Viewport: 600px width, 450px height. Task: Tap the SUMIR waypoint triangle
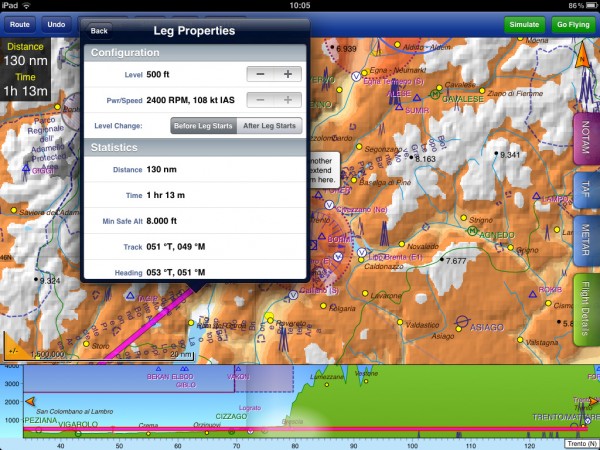point(399,107)
